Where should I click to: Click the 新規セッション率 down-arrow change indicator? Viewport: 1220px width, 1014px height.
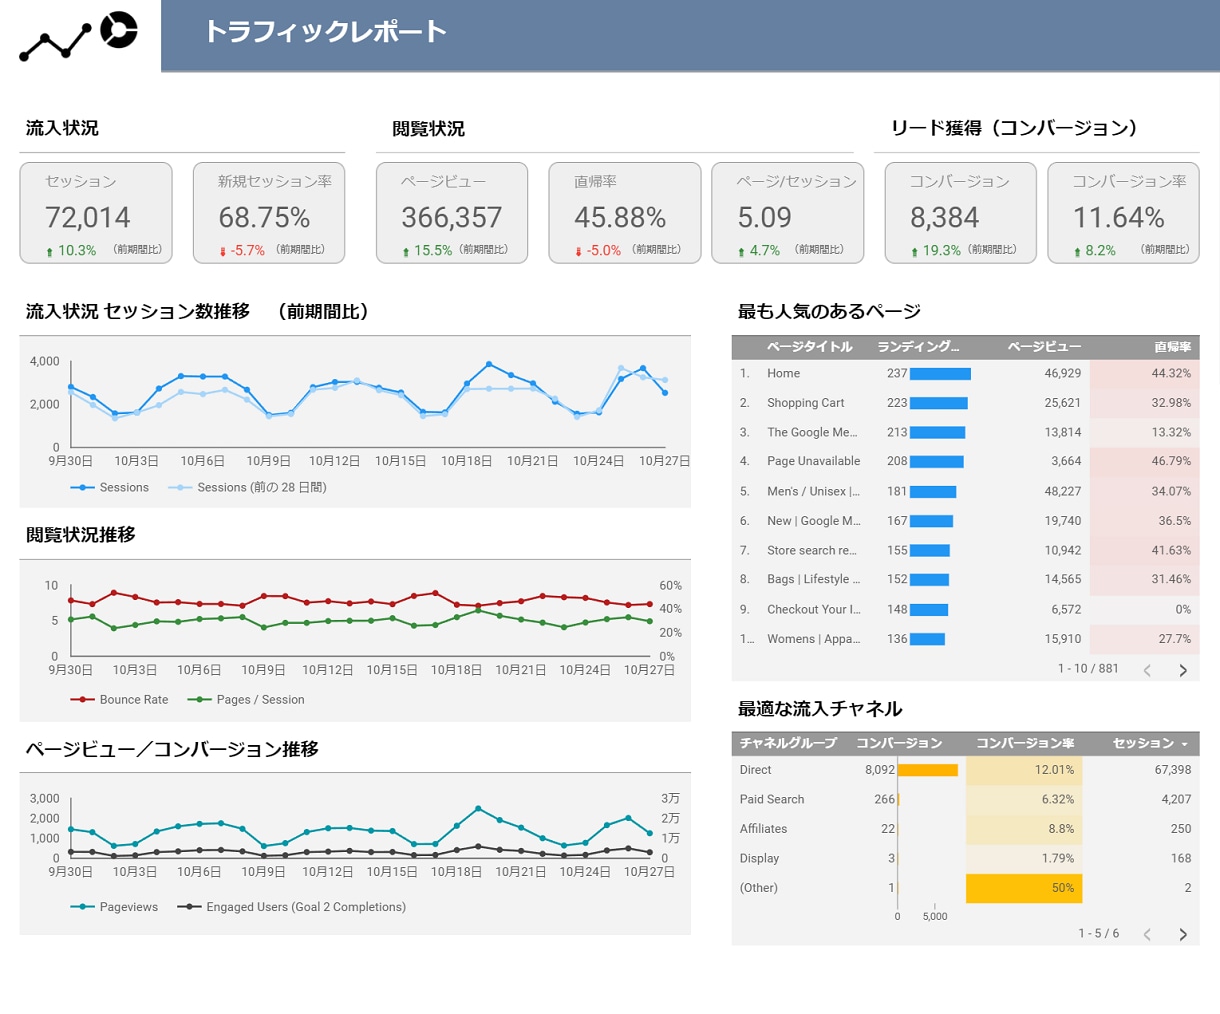[x=223, y=252]
